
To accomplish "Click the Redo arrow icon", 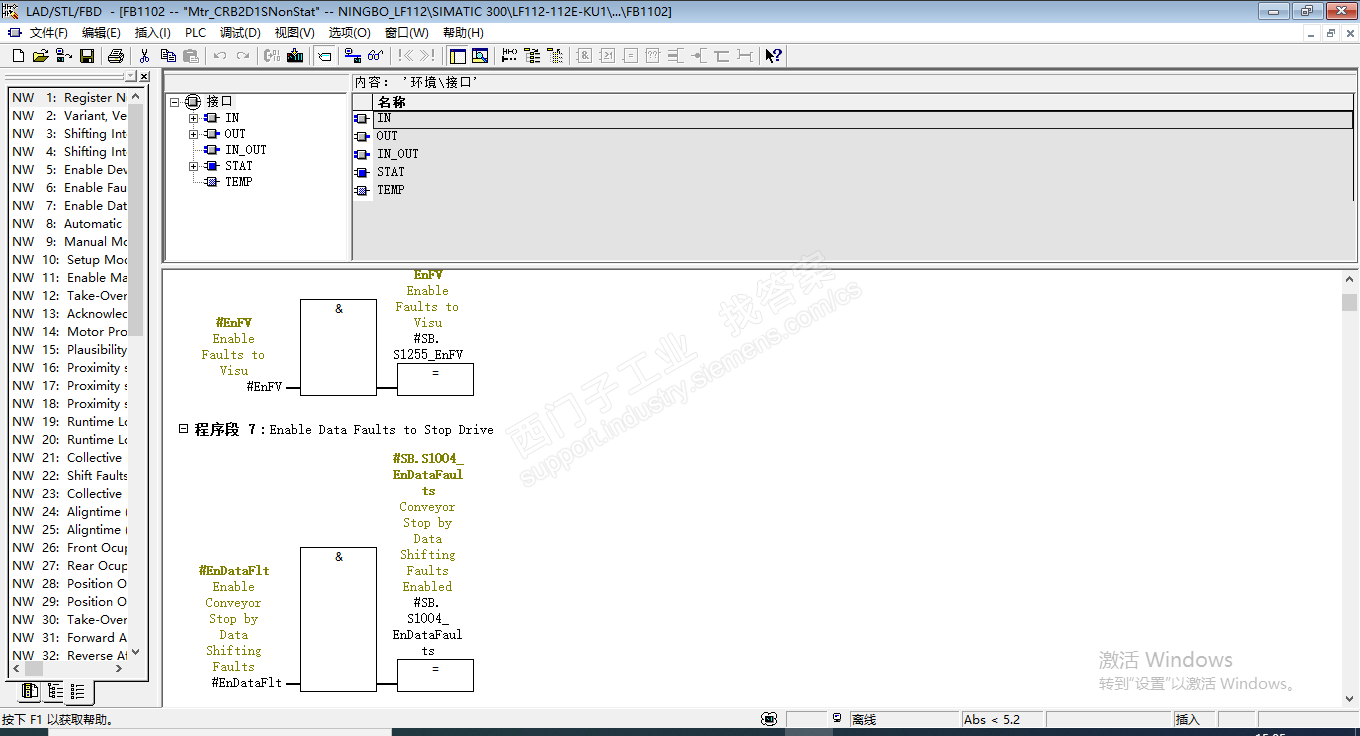I will [x=242, y=56].
